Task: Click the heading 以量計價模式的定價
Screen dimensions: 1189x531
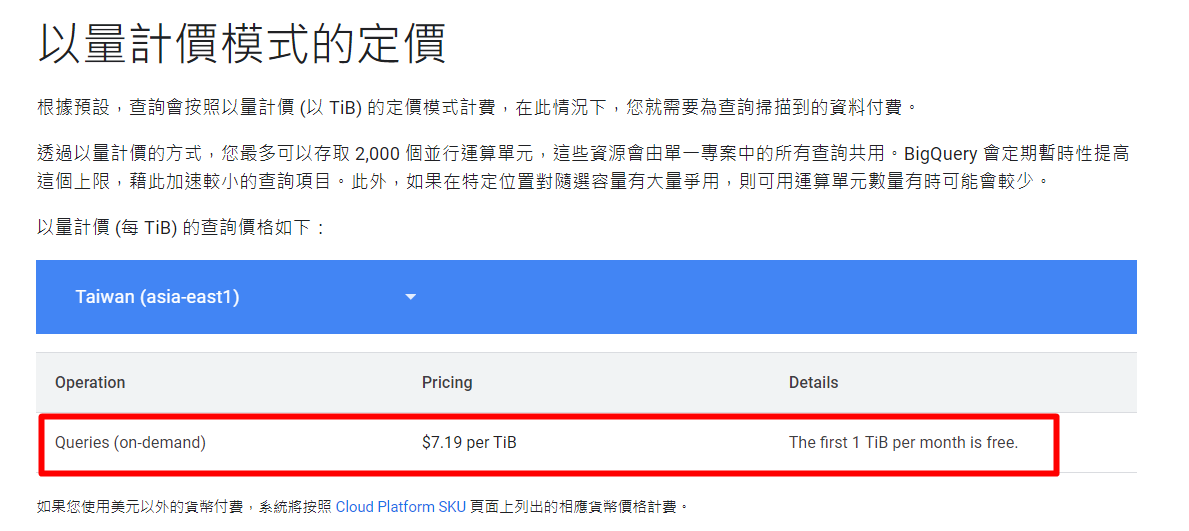Action: click(242, 45)
